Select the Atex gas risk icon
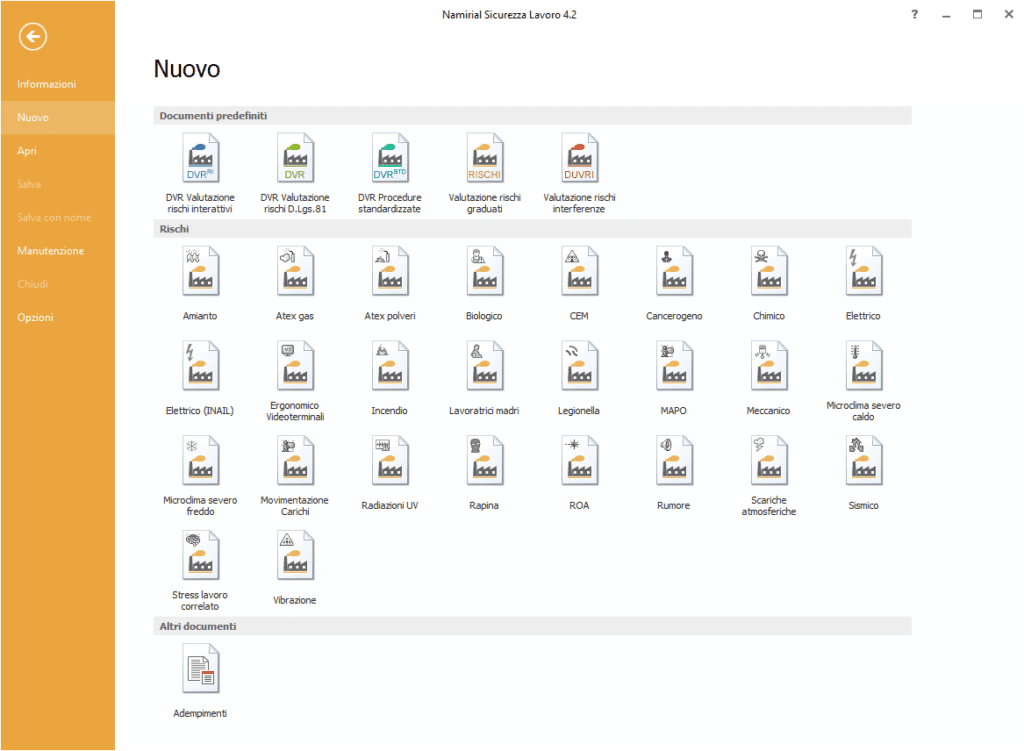The height and width of the screenshot is (751, 1024). tap(295, 271)
